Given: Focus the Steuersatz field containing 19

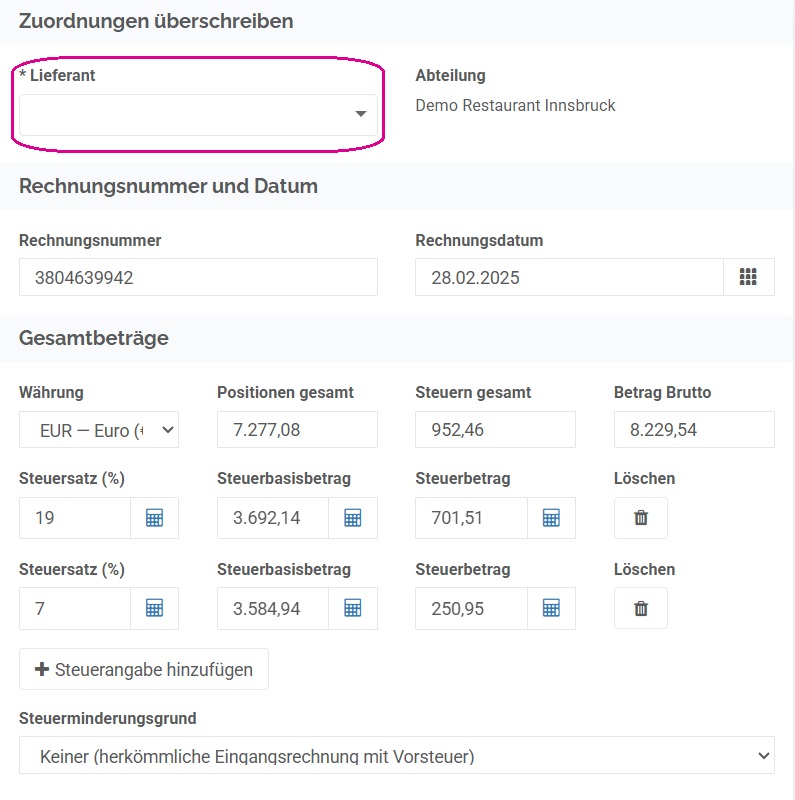Looking at the screenshot, I should [75, 518].
